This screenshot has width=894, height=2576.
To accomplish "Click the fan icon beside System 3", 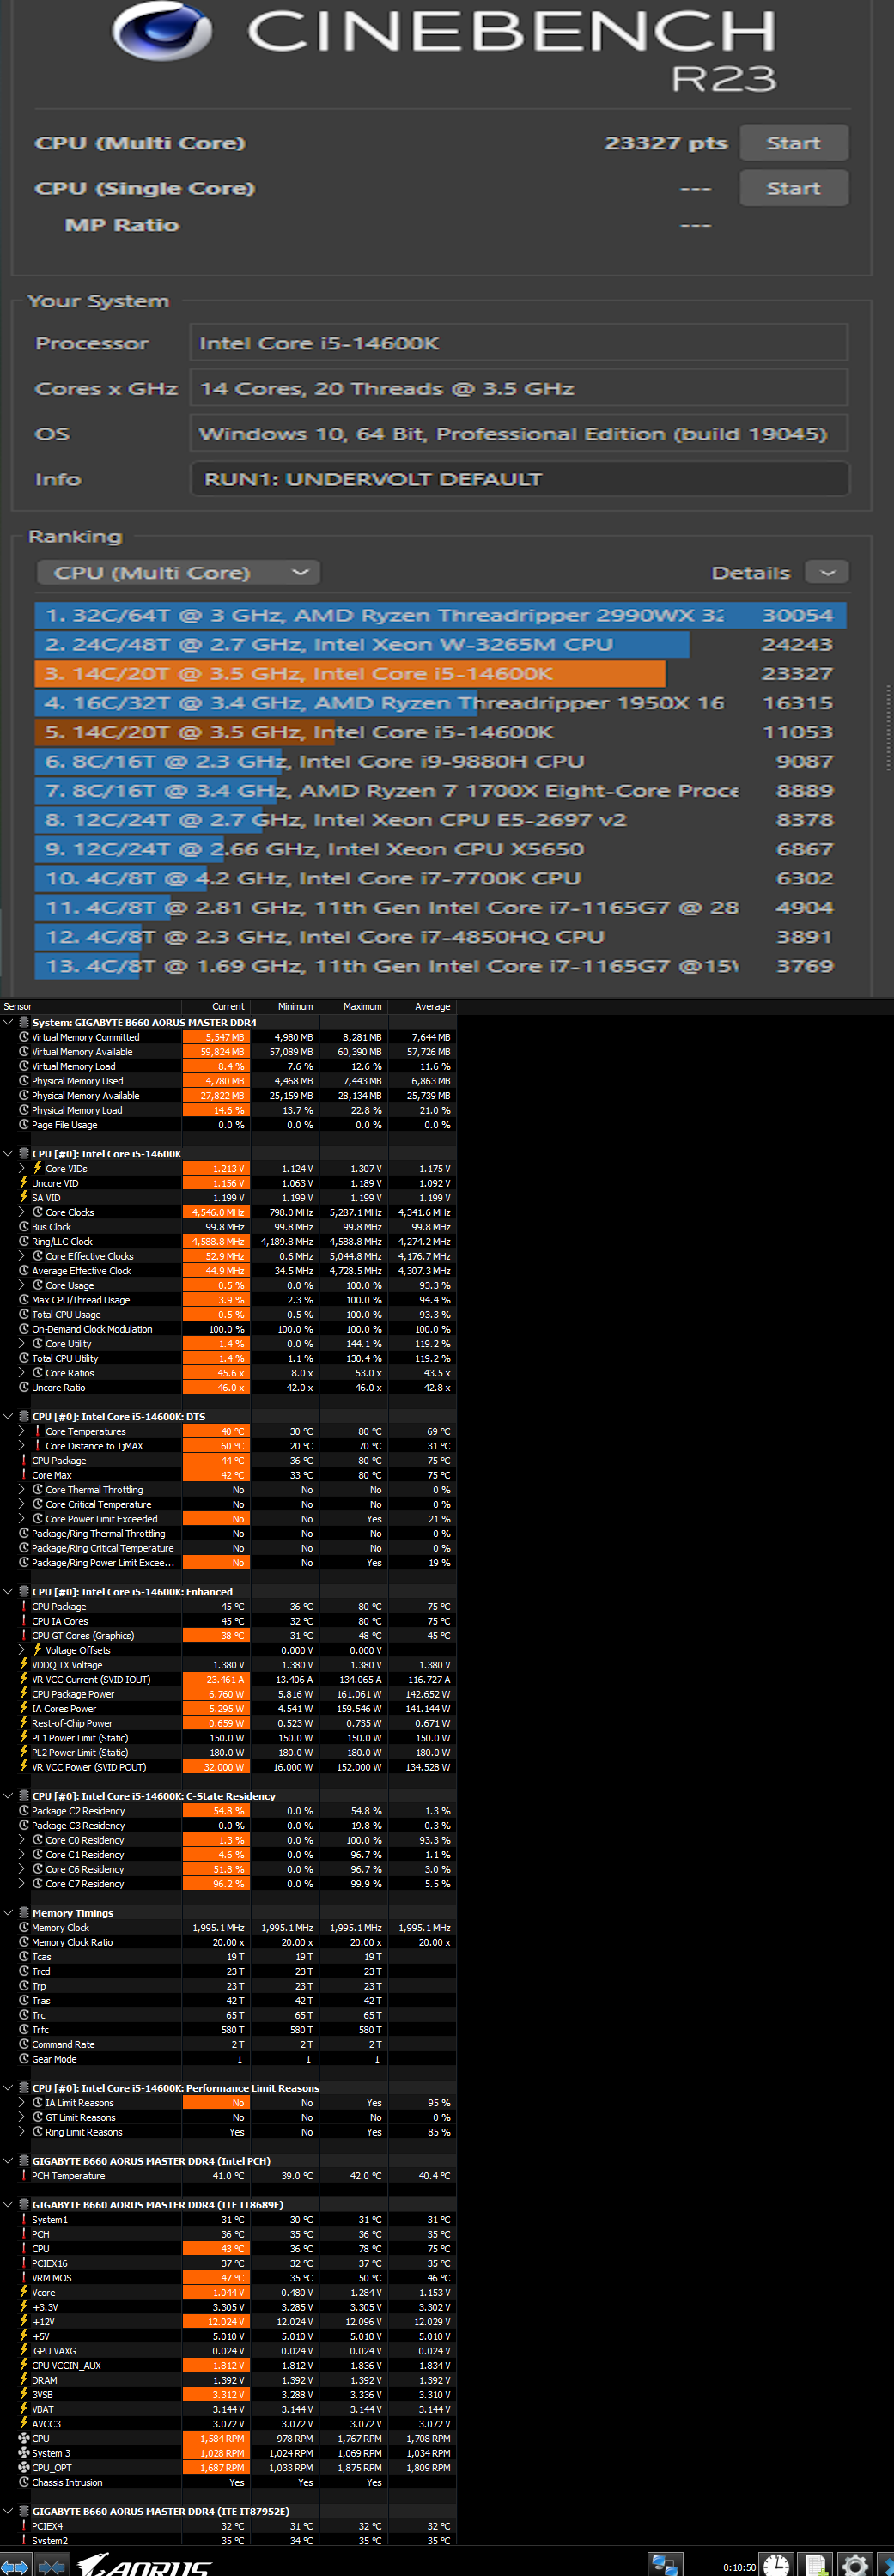I will [24, 2453].
